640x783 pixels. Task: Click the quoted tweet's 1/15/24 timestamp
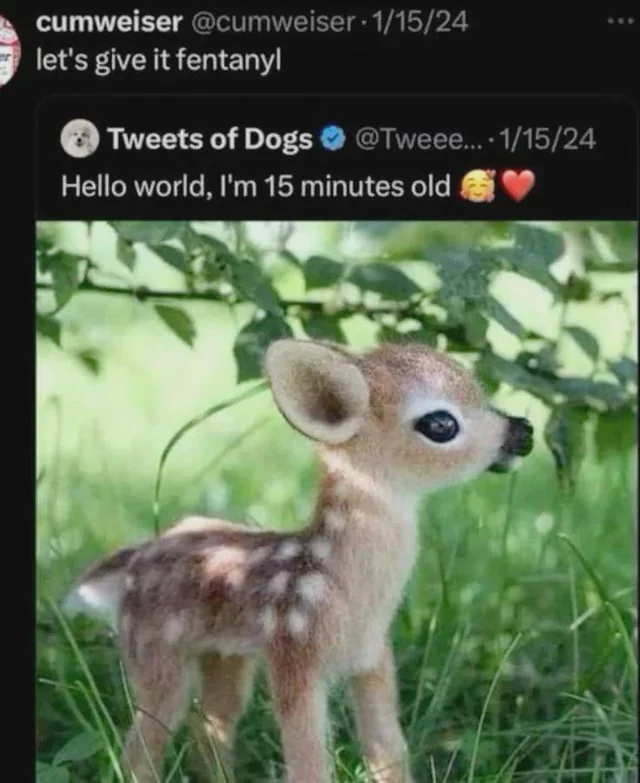pyautogui.click(x=547, y=139)
